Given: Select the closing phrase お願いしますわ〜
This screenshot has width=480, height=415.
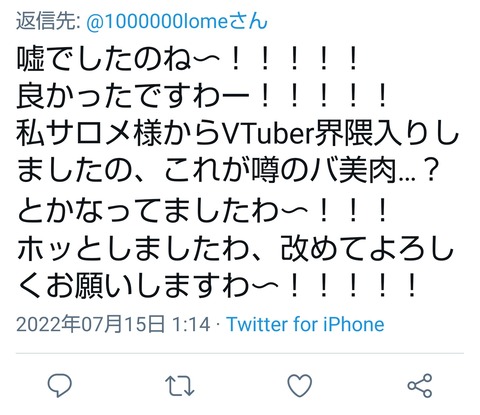Looking at the screenshot, I should [162, 286].
